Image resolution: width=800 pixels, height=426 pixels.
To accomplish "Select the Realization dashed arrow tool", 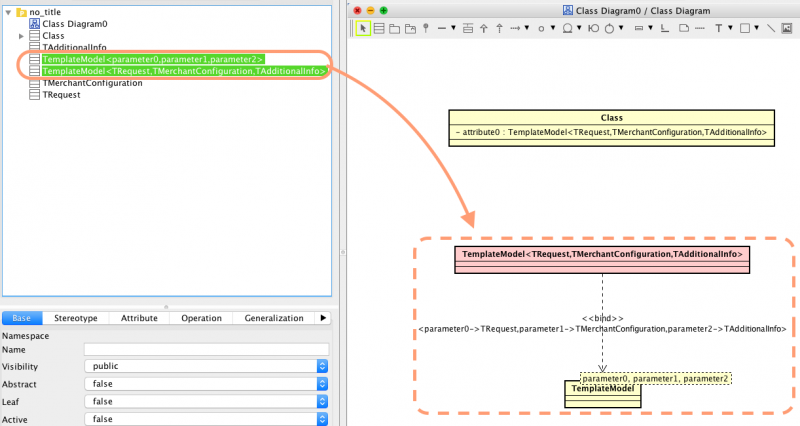I will [499, 29].
